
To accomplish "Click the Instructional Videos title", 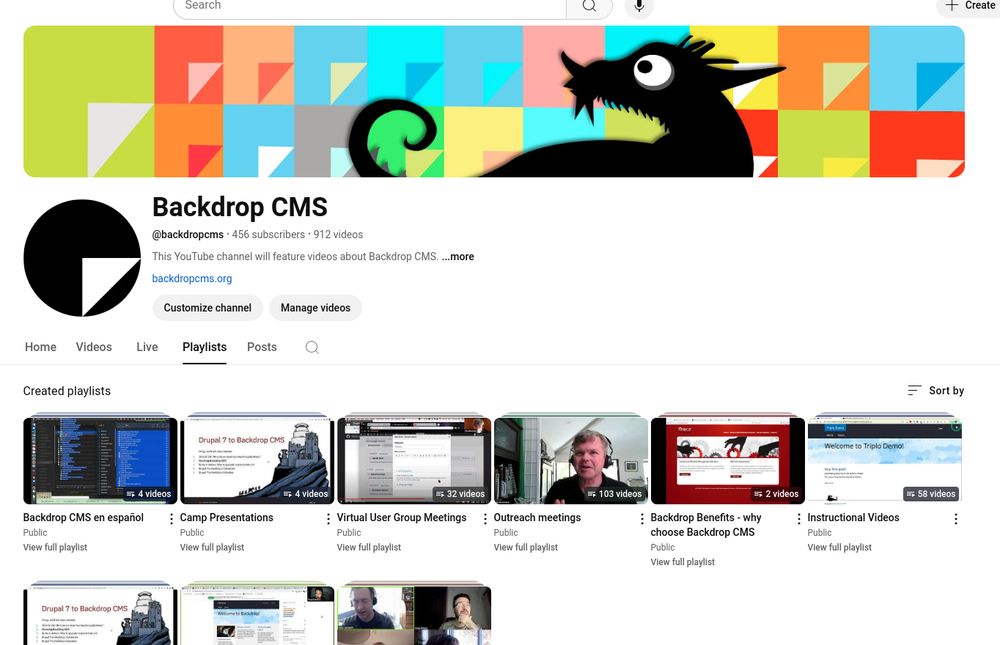I will coord(853,517).
